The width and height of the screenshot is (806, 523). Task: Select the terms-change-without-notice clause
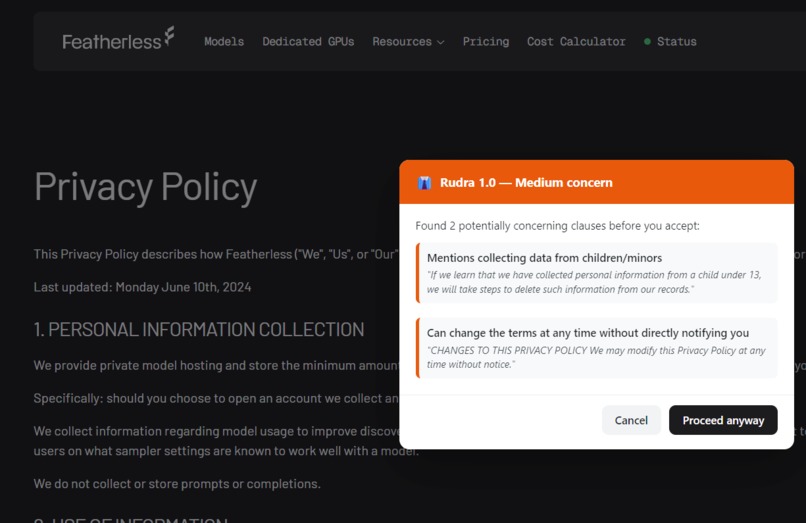tap(596, 348)
